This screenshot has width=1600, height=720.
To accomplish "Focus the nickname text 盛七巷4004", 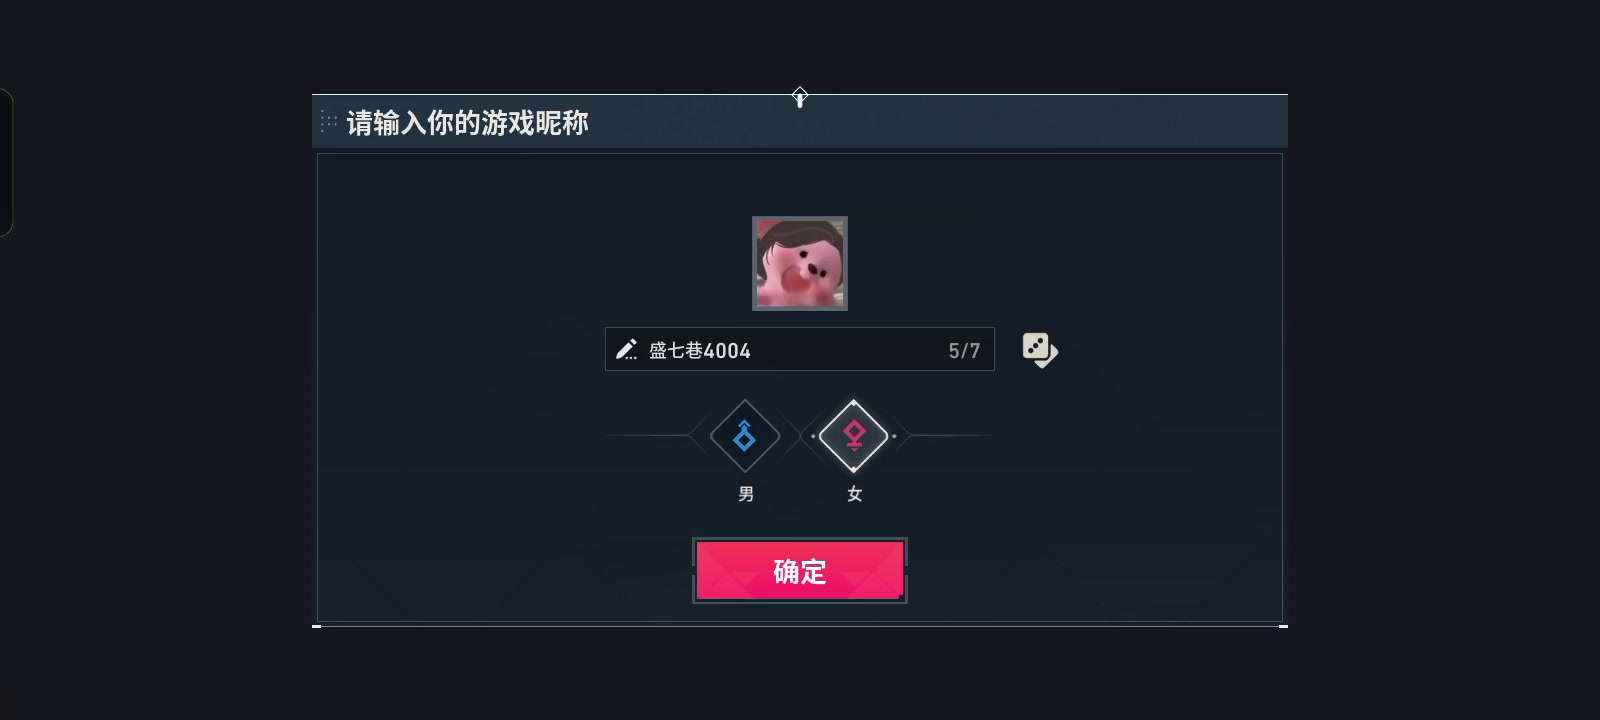I will [x=700, y=350].
